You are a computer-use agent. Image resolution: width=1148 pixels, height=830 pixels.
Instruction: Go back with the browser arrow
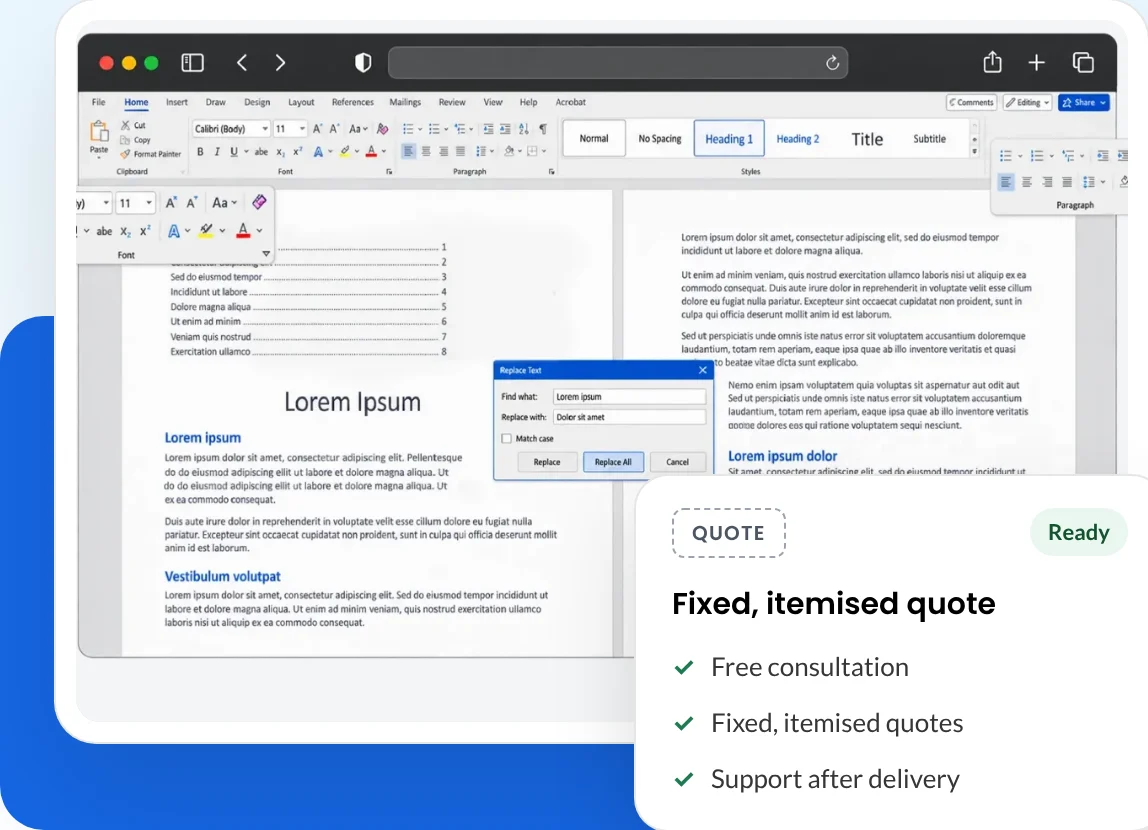coord(242,62)
